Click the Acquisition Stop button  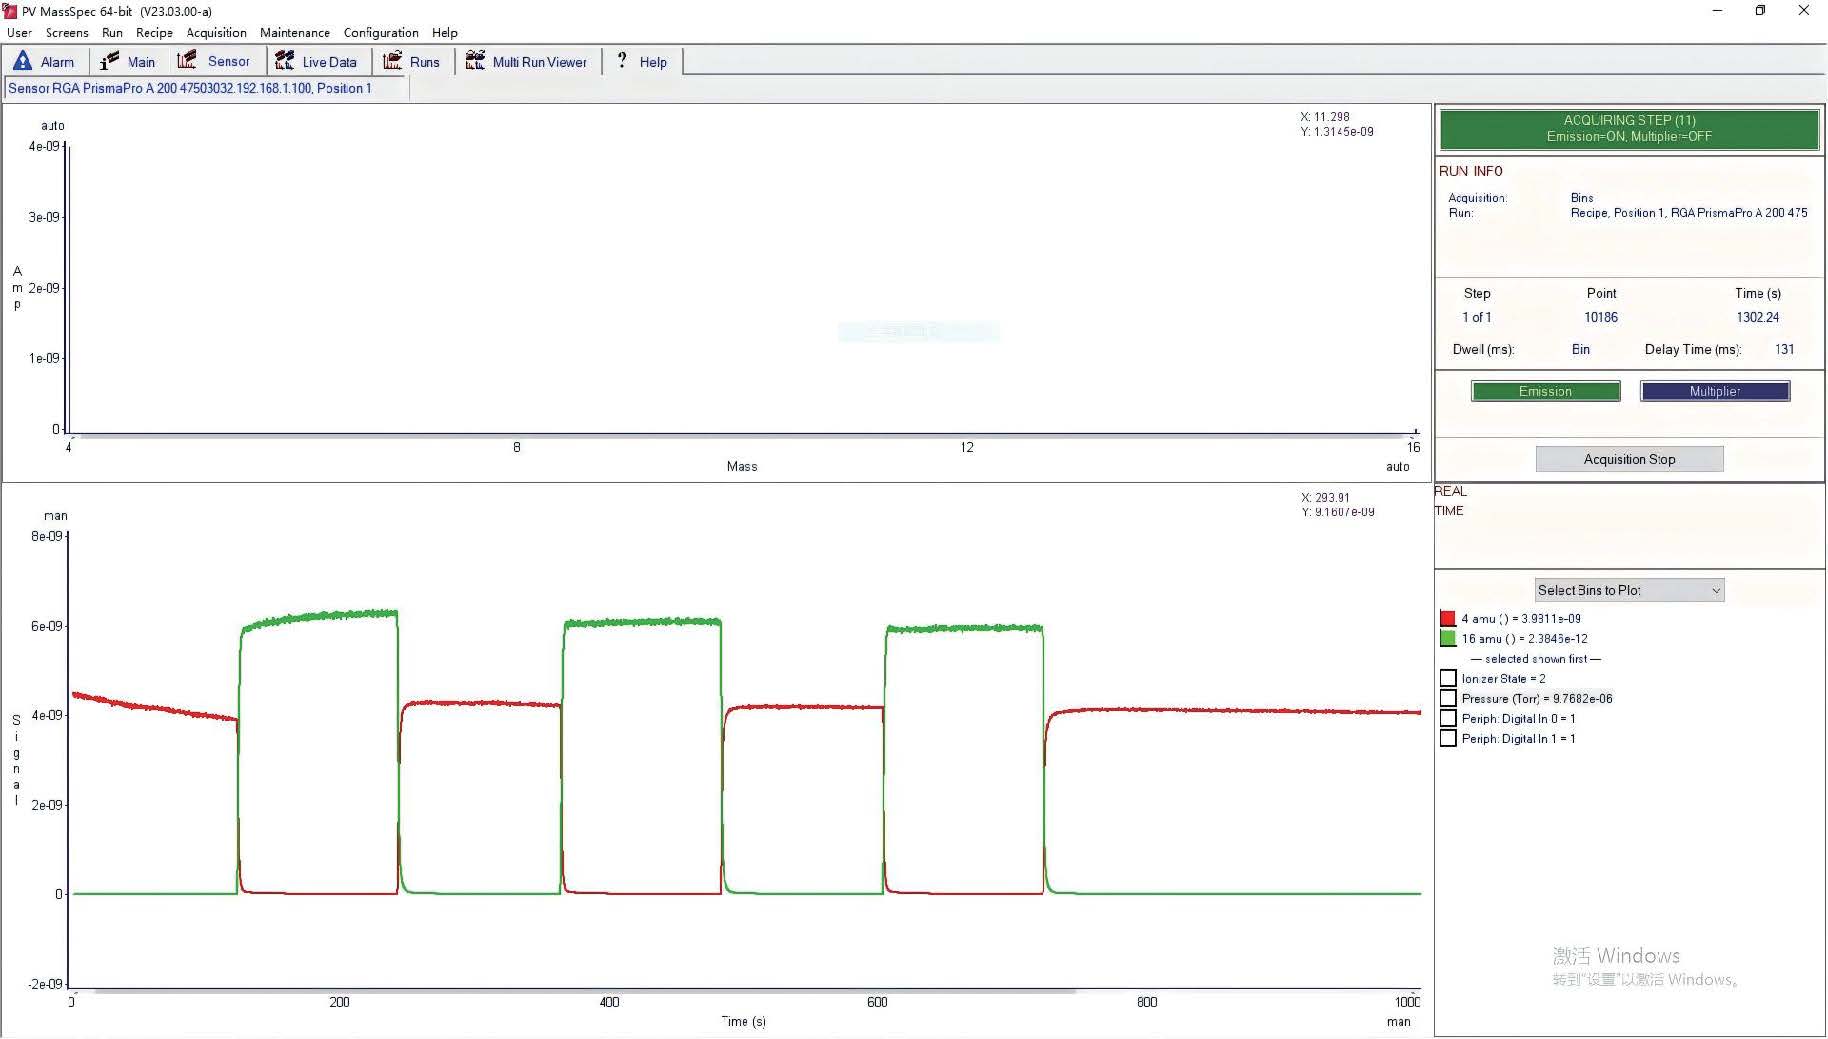point(1629,459)
